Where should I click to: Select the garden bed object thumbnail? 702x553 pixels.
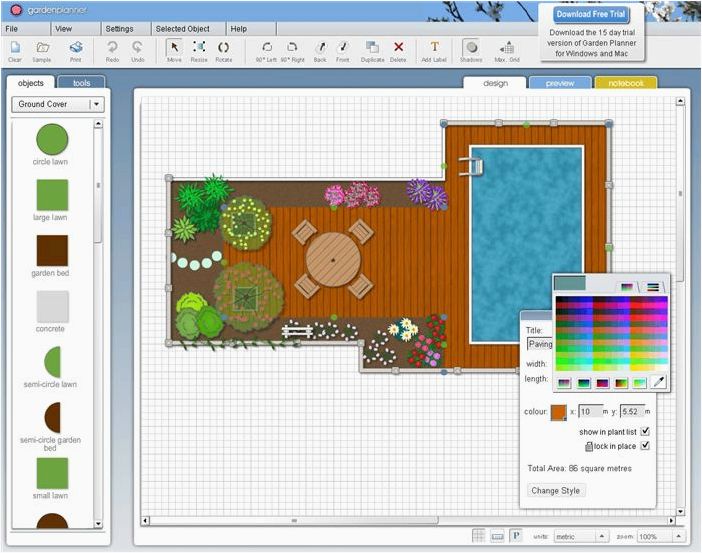click(x=52, y=251)
